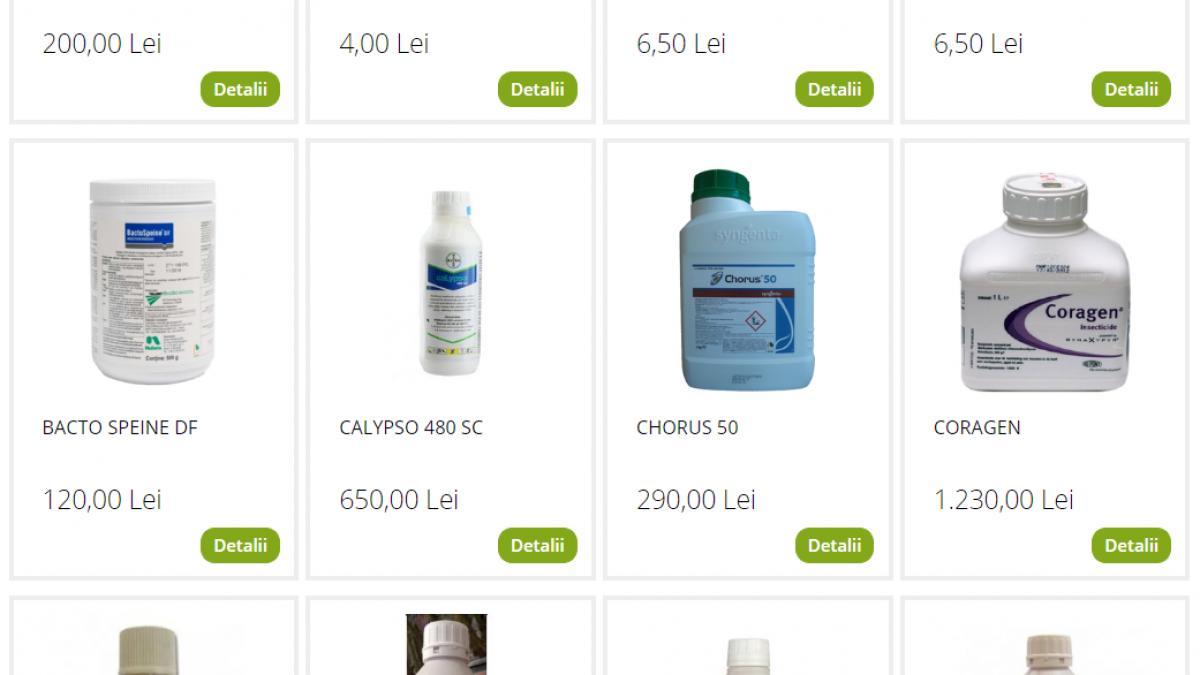
Task: Open Detalii for Chorus 50
Action: [834, 545]
